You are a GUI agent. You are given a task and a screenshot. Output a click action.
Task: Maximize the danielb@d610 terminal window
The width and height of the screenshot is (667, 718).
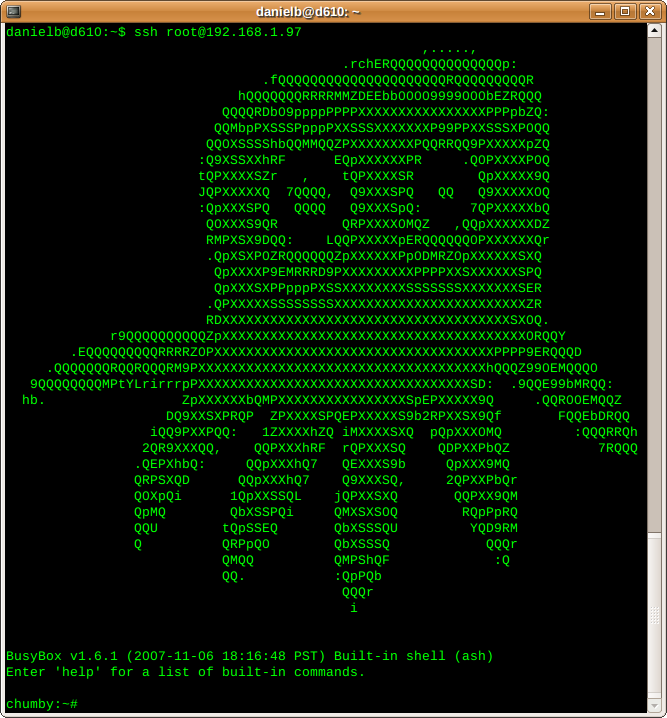[x=625, y=11]
